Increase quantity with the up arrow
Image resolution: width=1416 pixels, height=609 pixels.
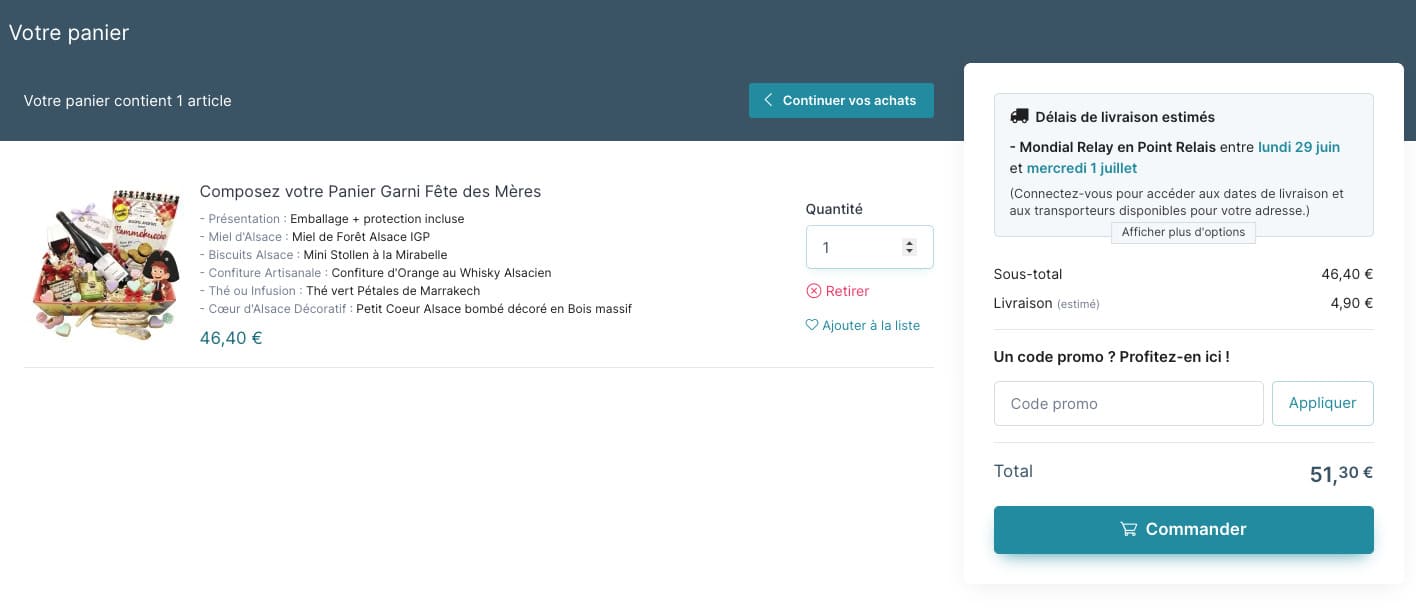click(909, 243)
